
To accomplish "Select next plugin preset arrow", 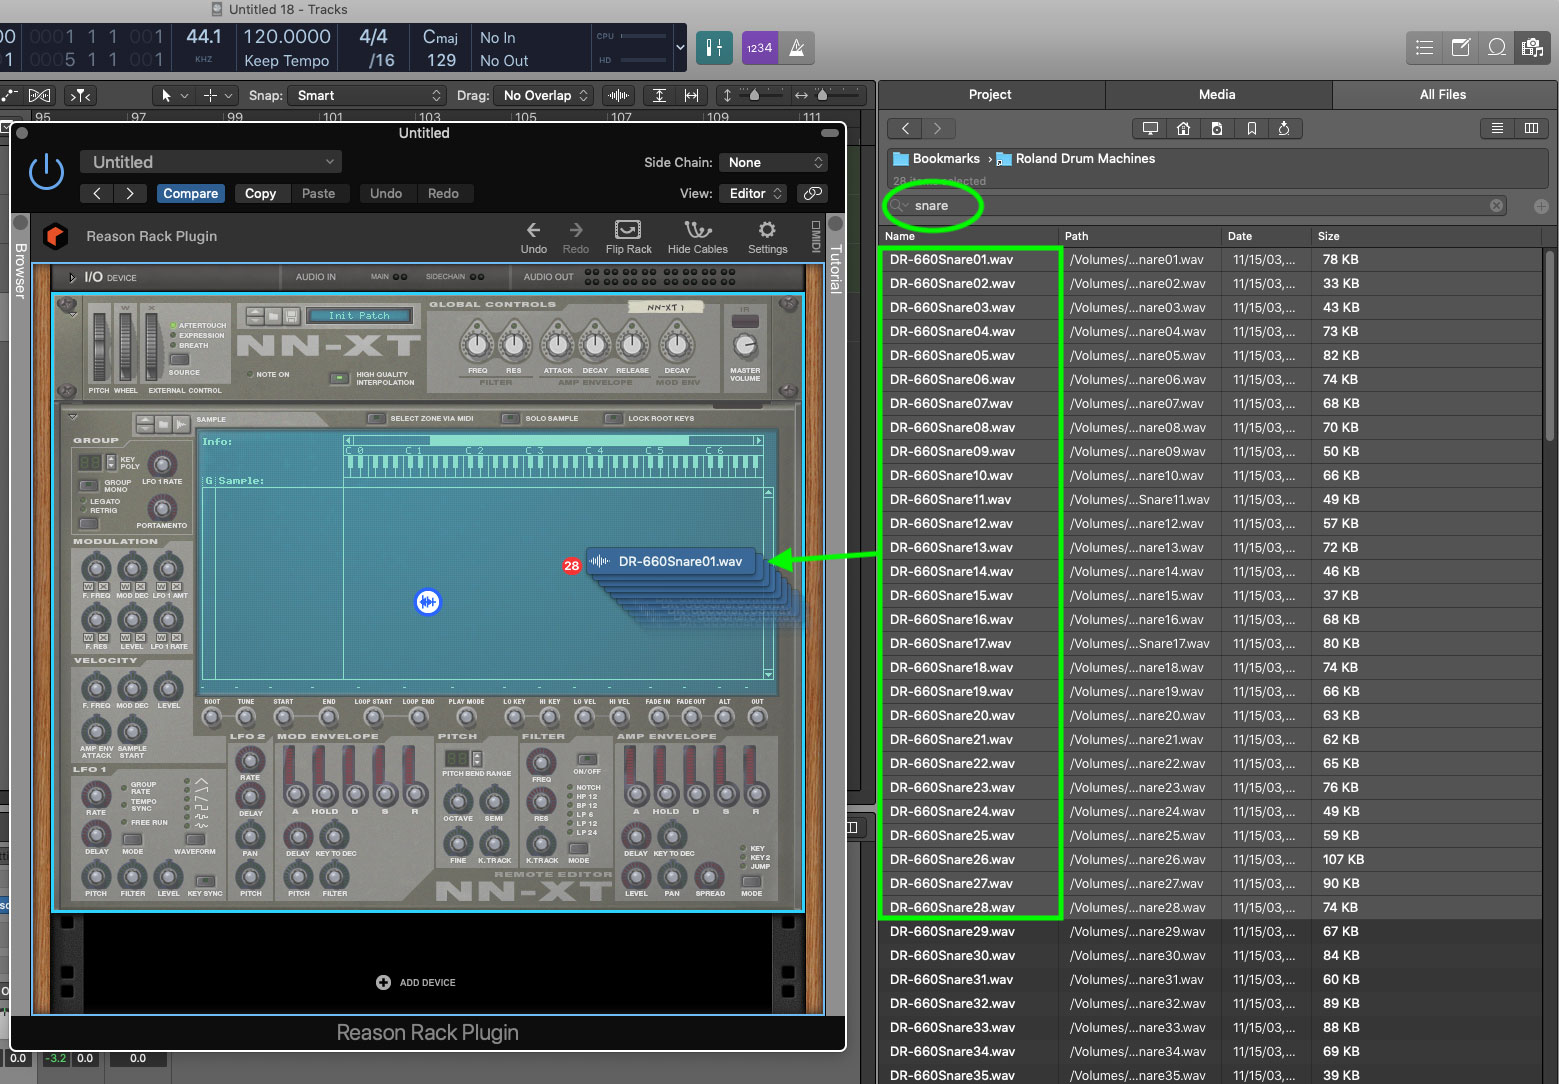I will [x=130, y=193].
